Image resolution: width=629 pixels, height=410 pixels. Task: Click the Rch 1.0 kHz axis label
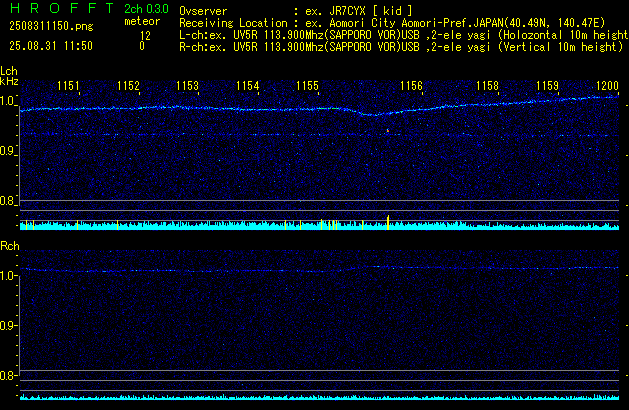8,276
